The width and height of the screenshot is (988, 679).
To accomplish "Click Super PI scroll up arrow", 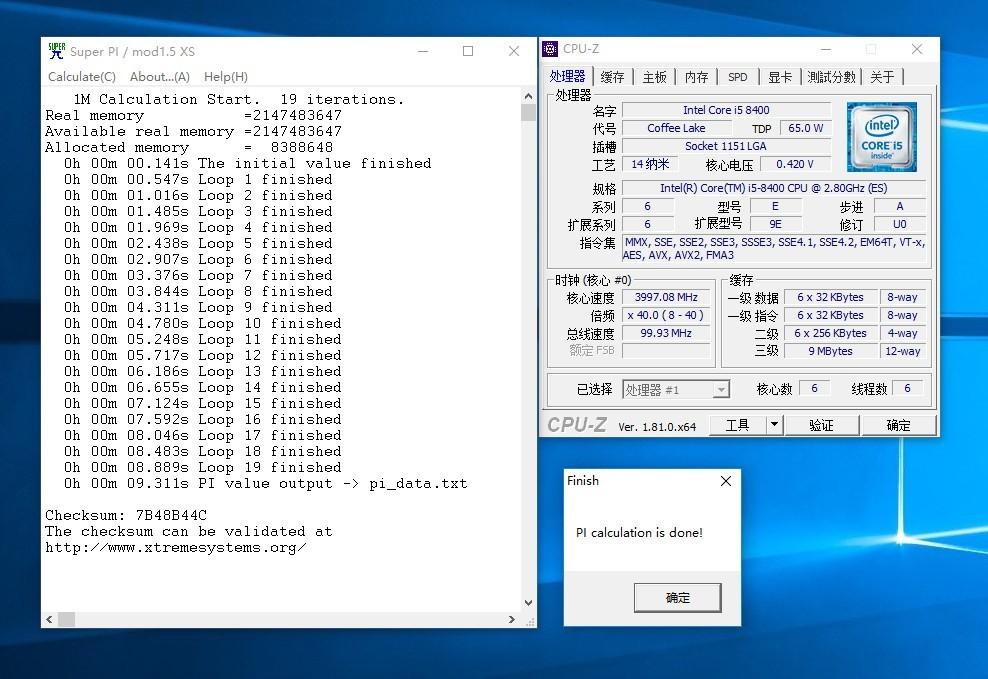I will (528, 96).
